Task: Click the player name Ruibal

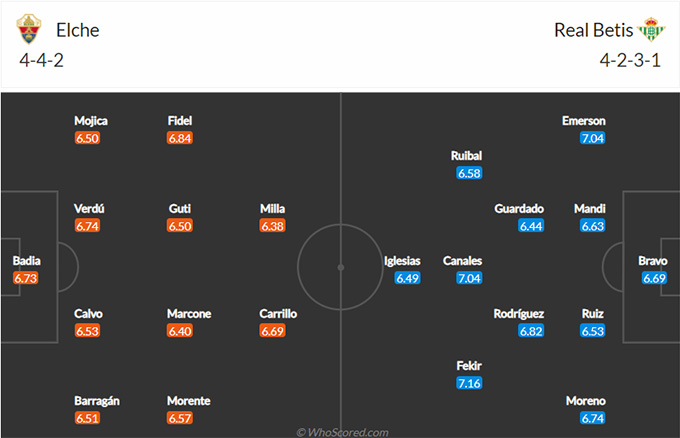Action: click(x=466, y=156)
